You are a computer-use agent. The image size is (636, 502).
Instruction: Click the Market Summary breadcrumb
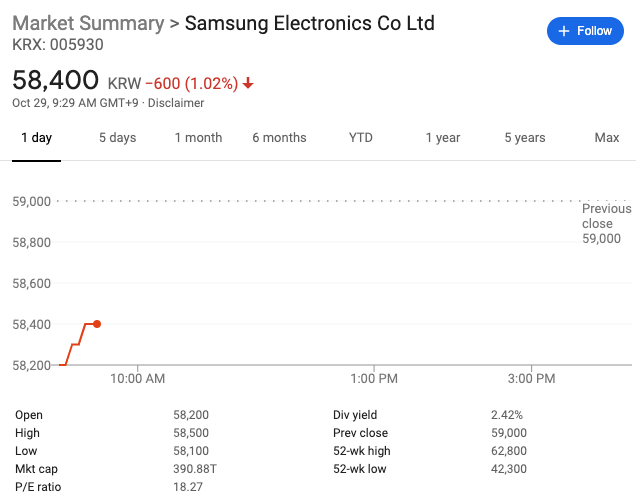[88, 23]
